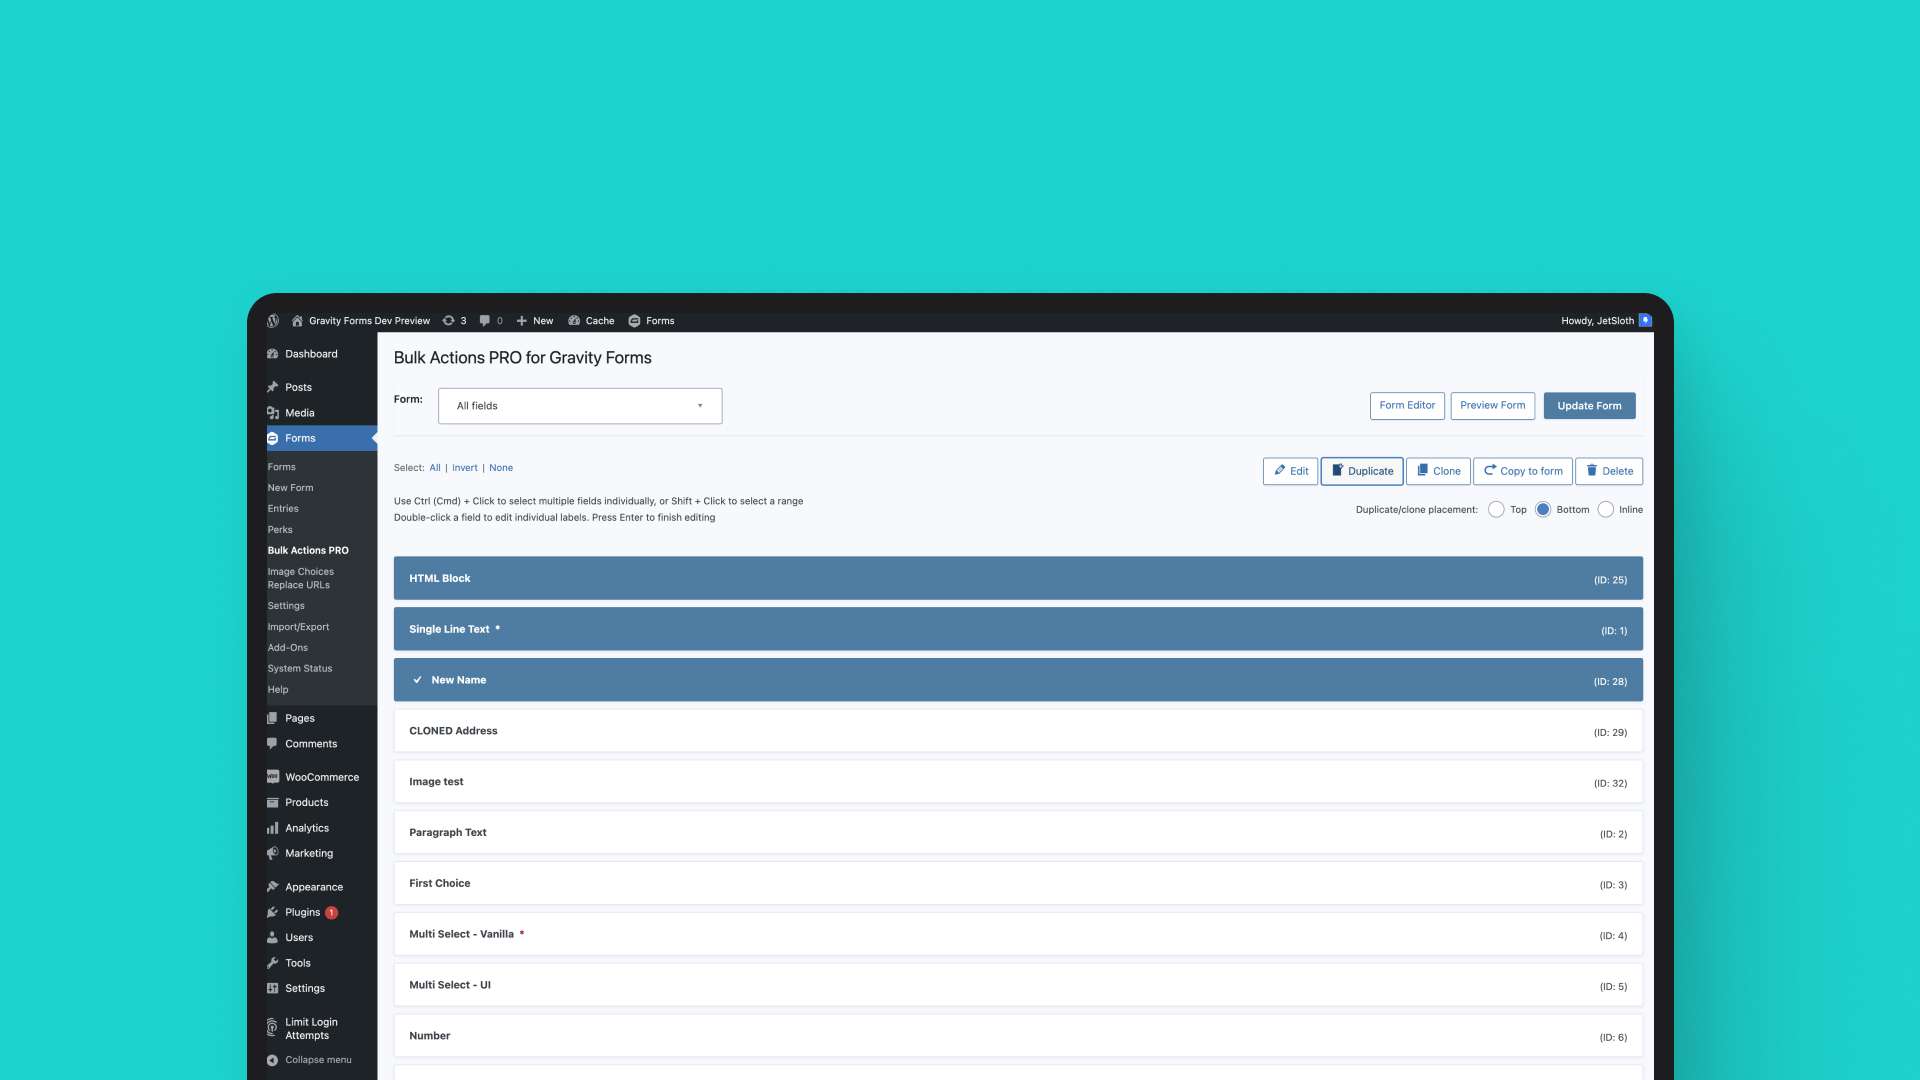Image resolution: width=1920 pixels, height=1080 pixels.
Task: Click the Marketing megaphone icon
Action: click(x=272, y=854)
